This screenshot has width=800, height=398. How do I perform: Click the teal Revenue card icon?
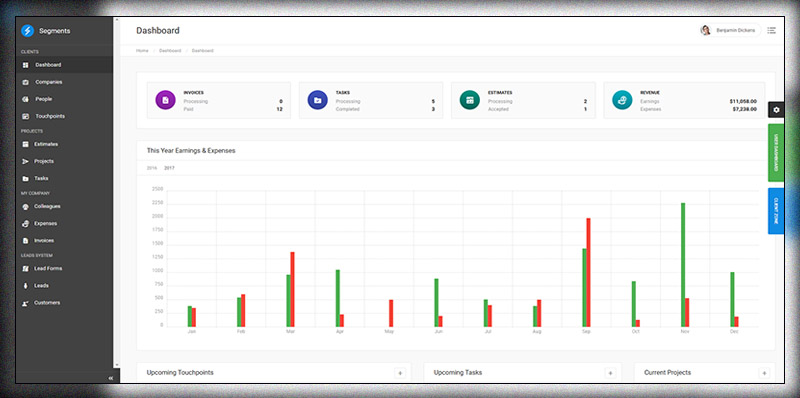coord(622,100)
